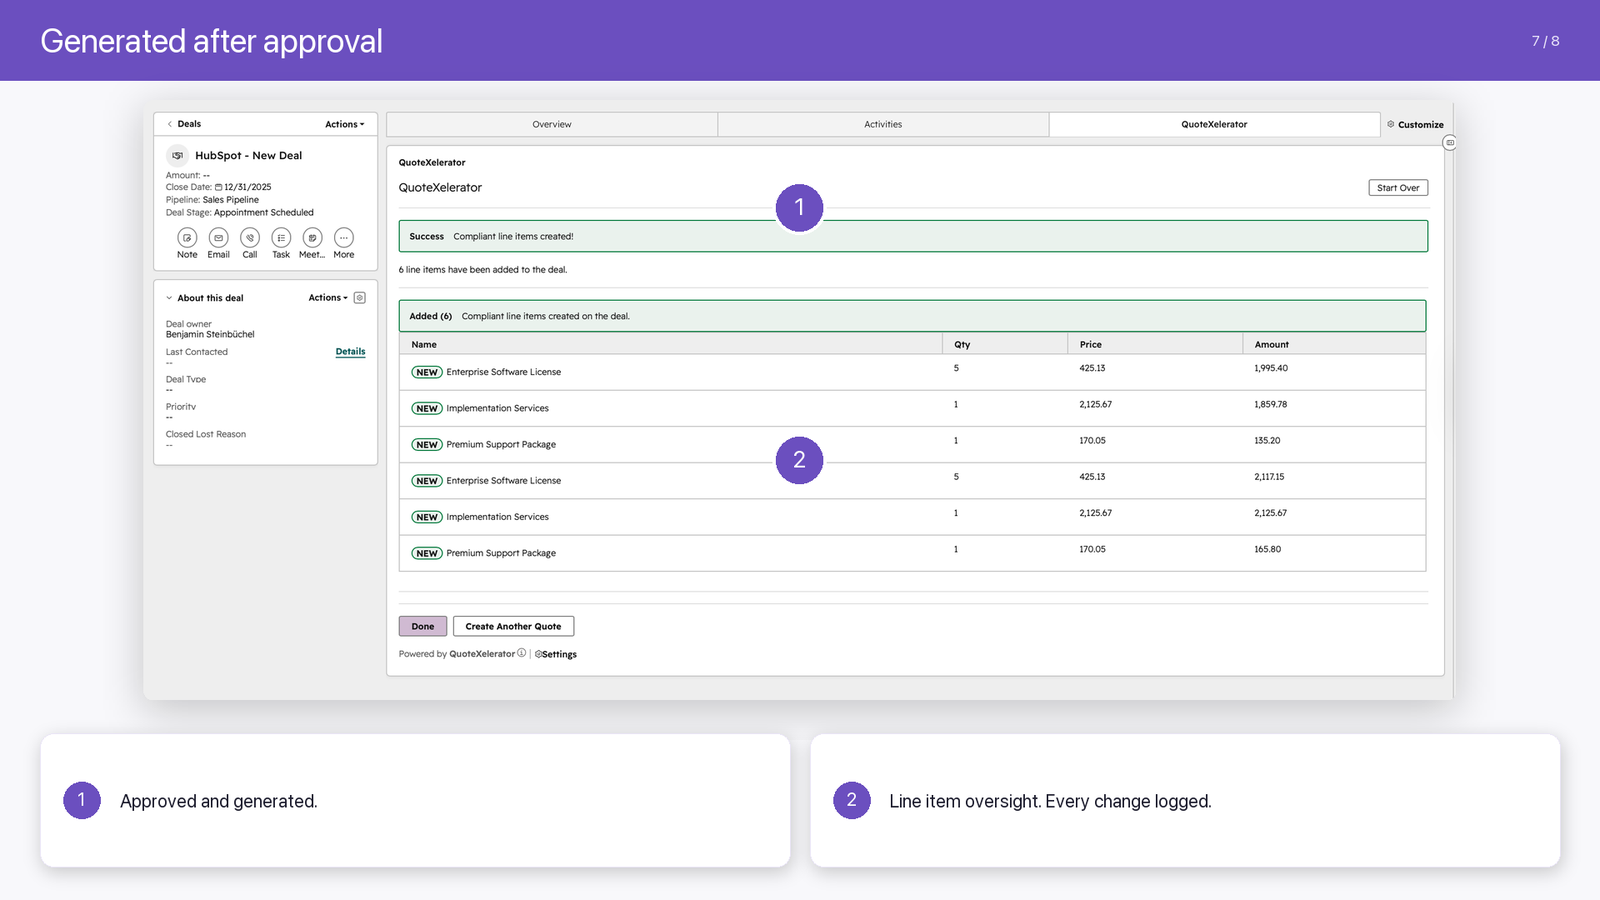Click the Added (6) banner
The width and height of the screenshot is (1600, 900).
(x=913, y=316)
